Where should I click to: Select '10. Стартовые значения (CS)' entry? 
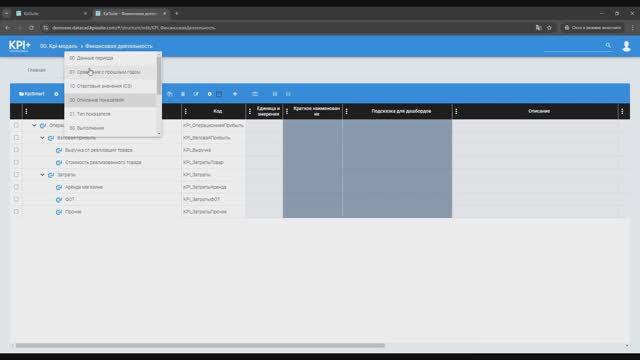(x=110, y=86)
